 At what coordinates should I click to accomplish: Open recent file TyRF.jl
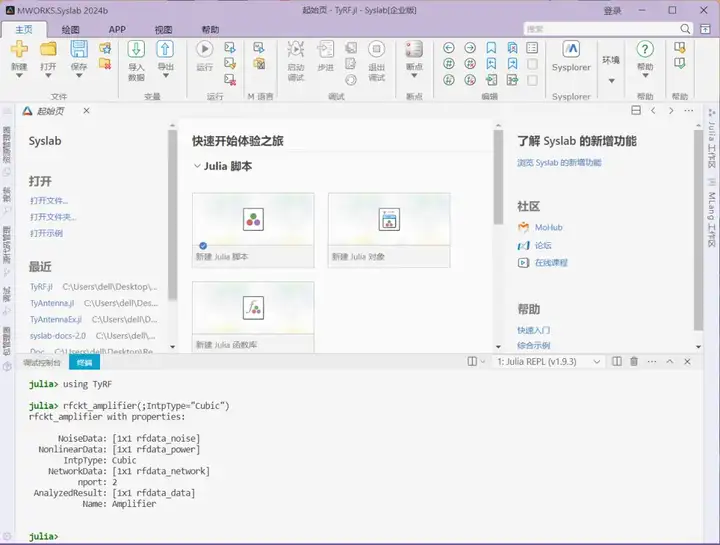point(41,287)
